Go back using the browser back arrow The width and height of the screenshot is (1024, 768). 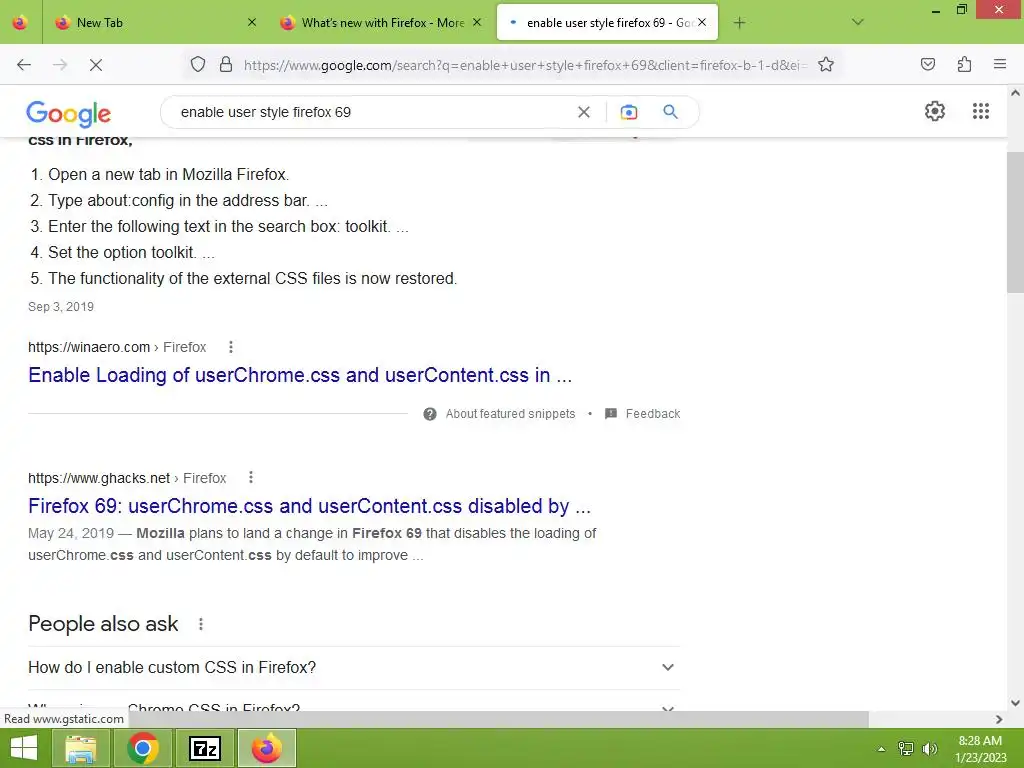point(24,65)
